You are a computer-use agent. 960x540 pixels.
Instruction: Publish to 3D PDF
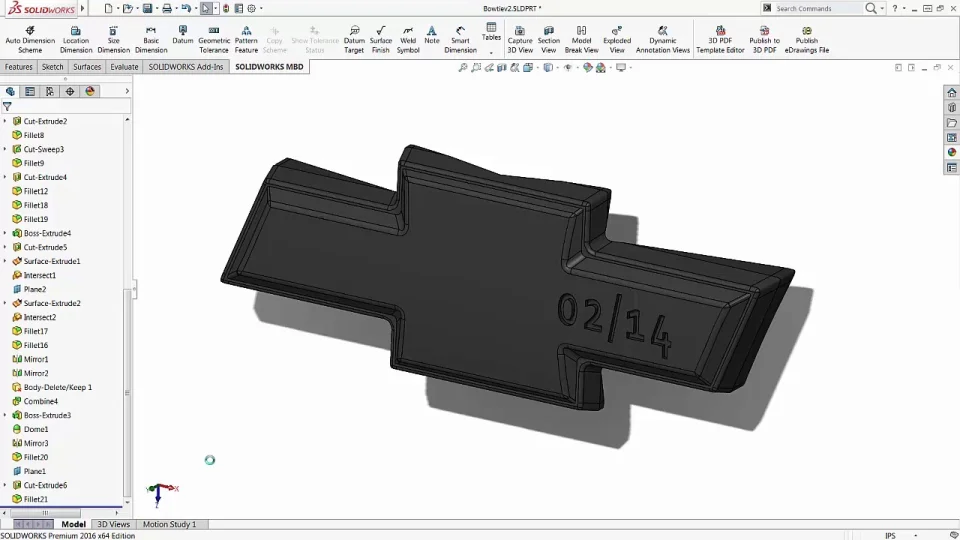coord(764,40)
